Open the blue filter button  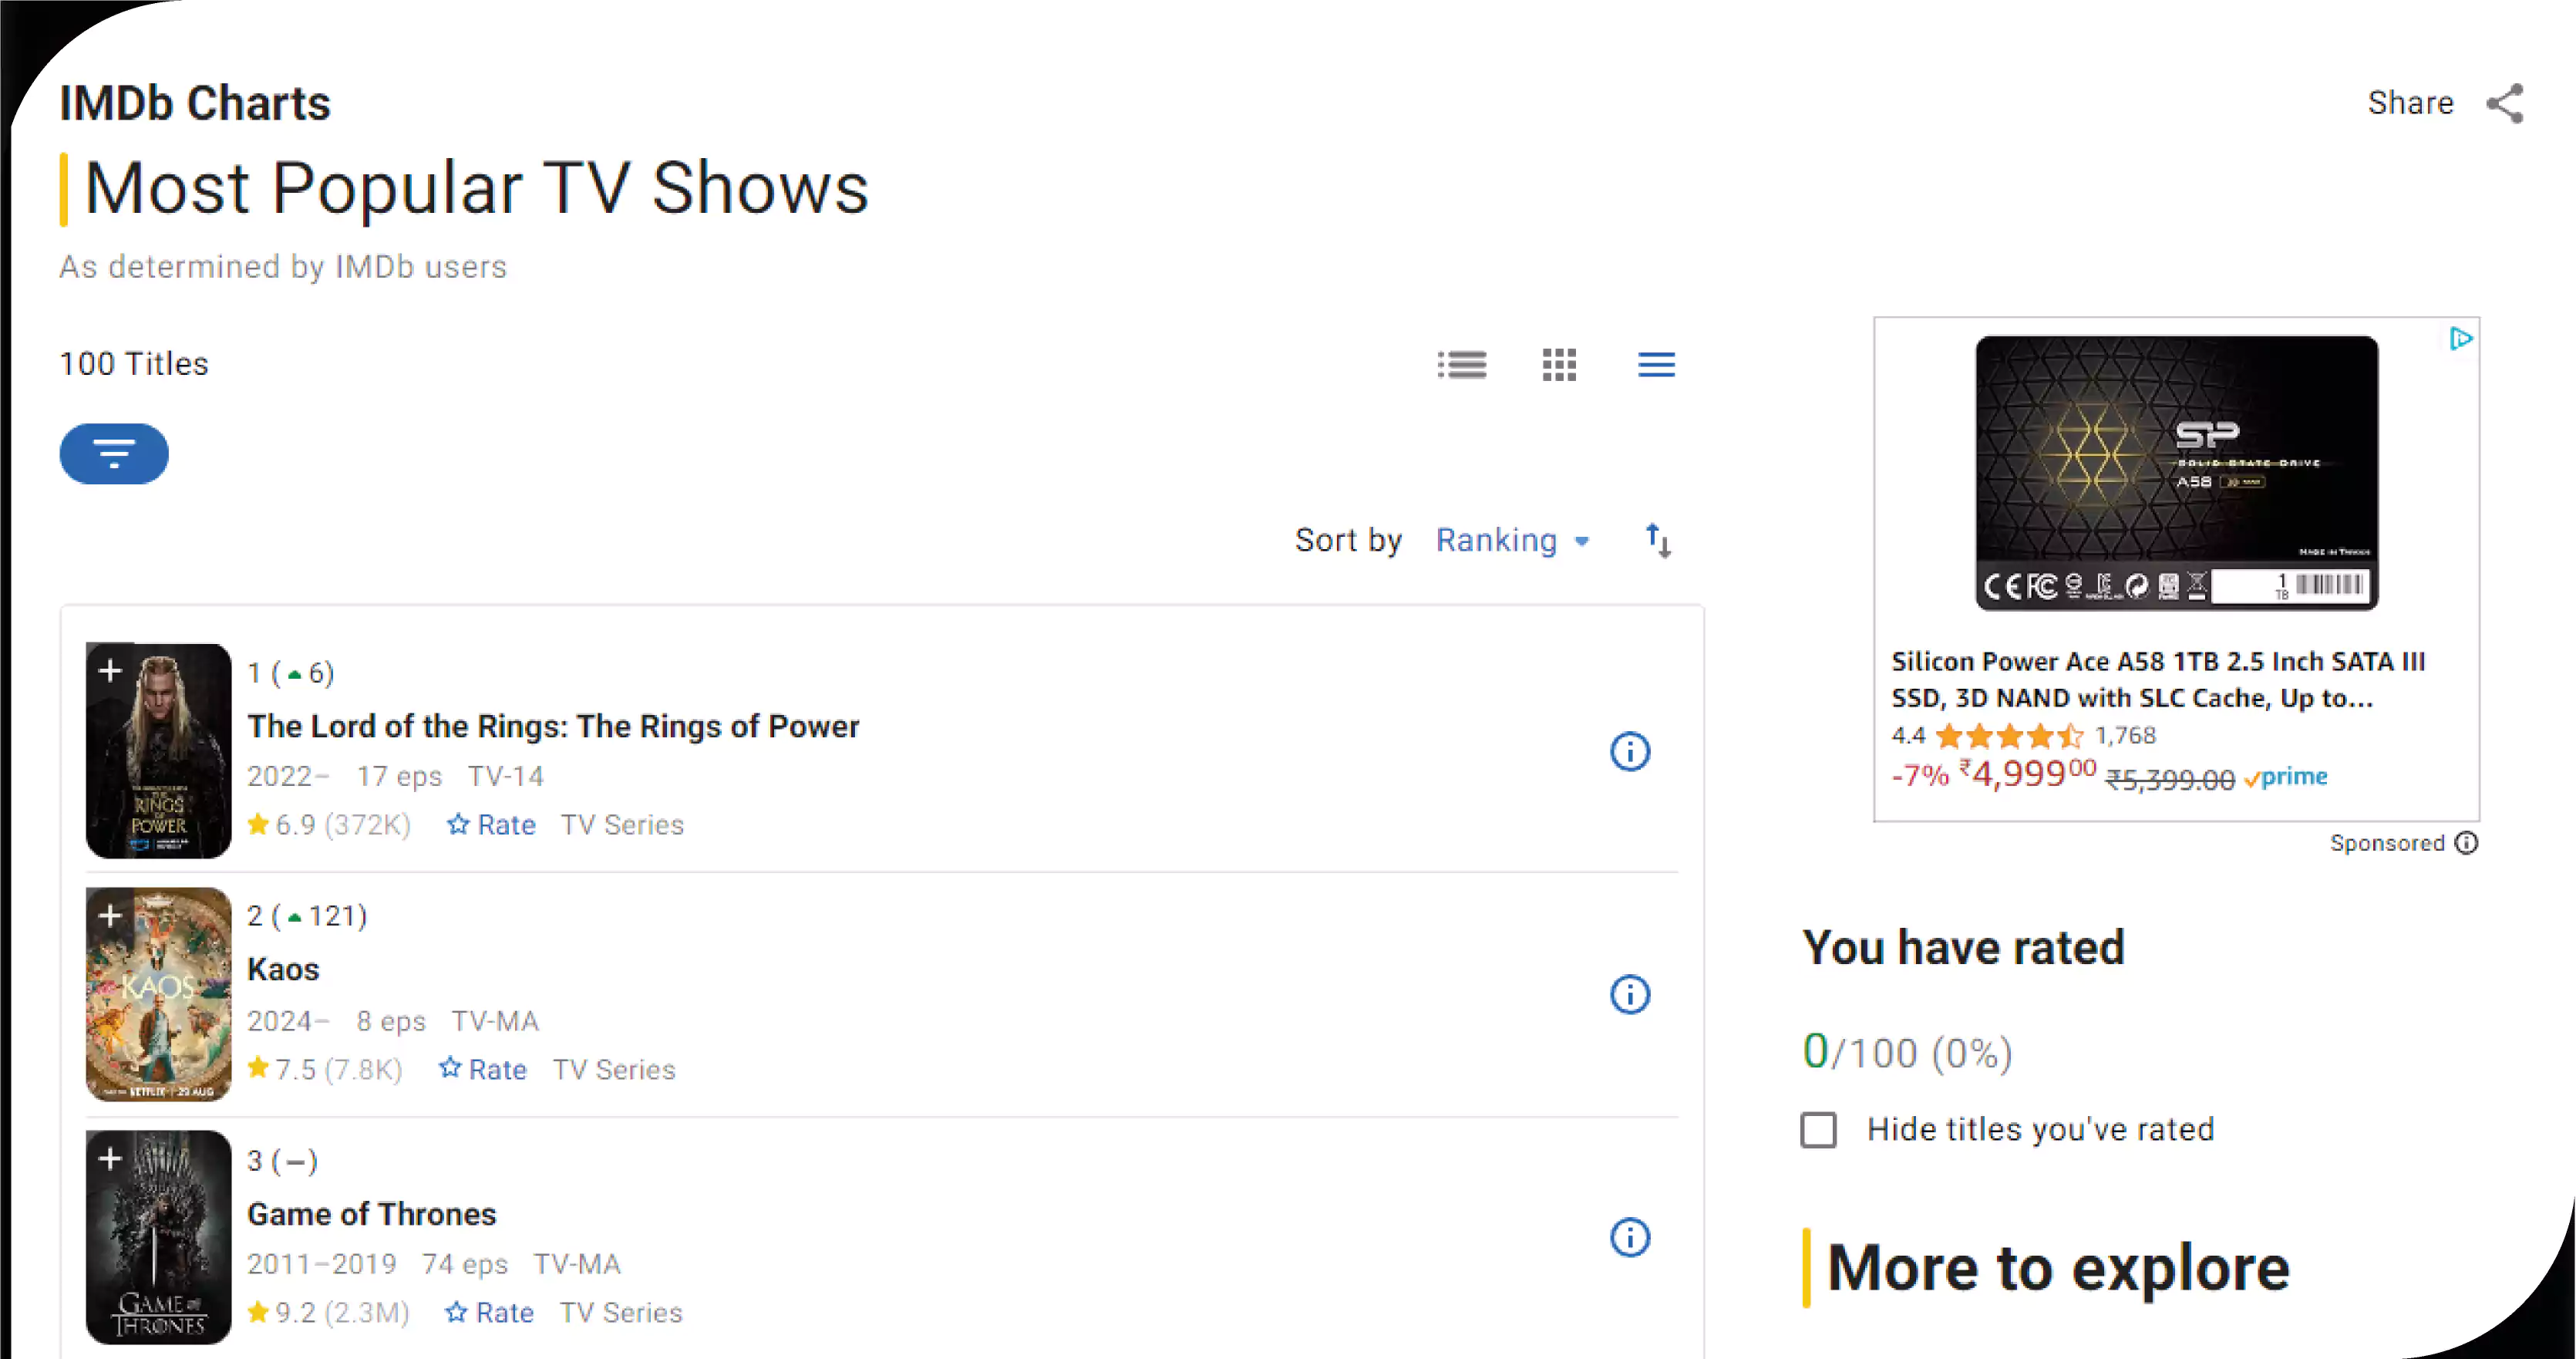tap(114, 454)
